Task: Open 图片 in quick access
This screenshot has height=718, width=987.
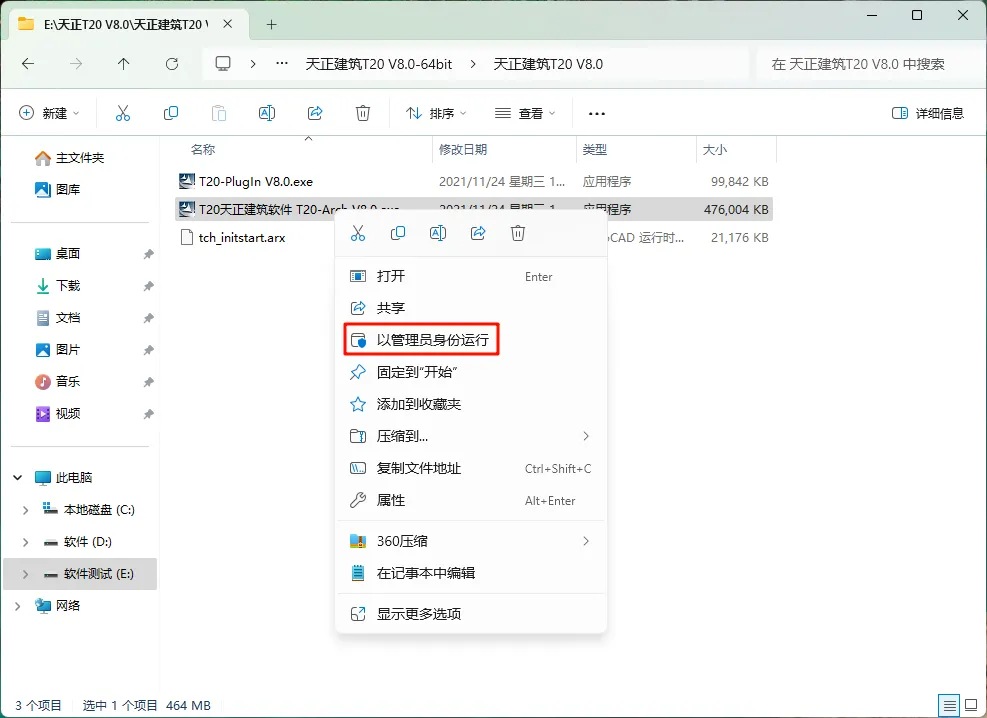Action: (x=57, y=350)
